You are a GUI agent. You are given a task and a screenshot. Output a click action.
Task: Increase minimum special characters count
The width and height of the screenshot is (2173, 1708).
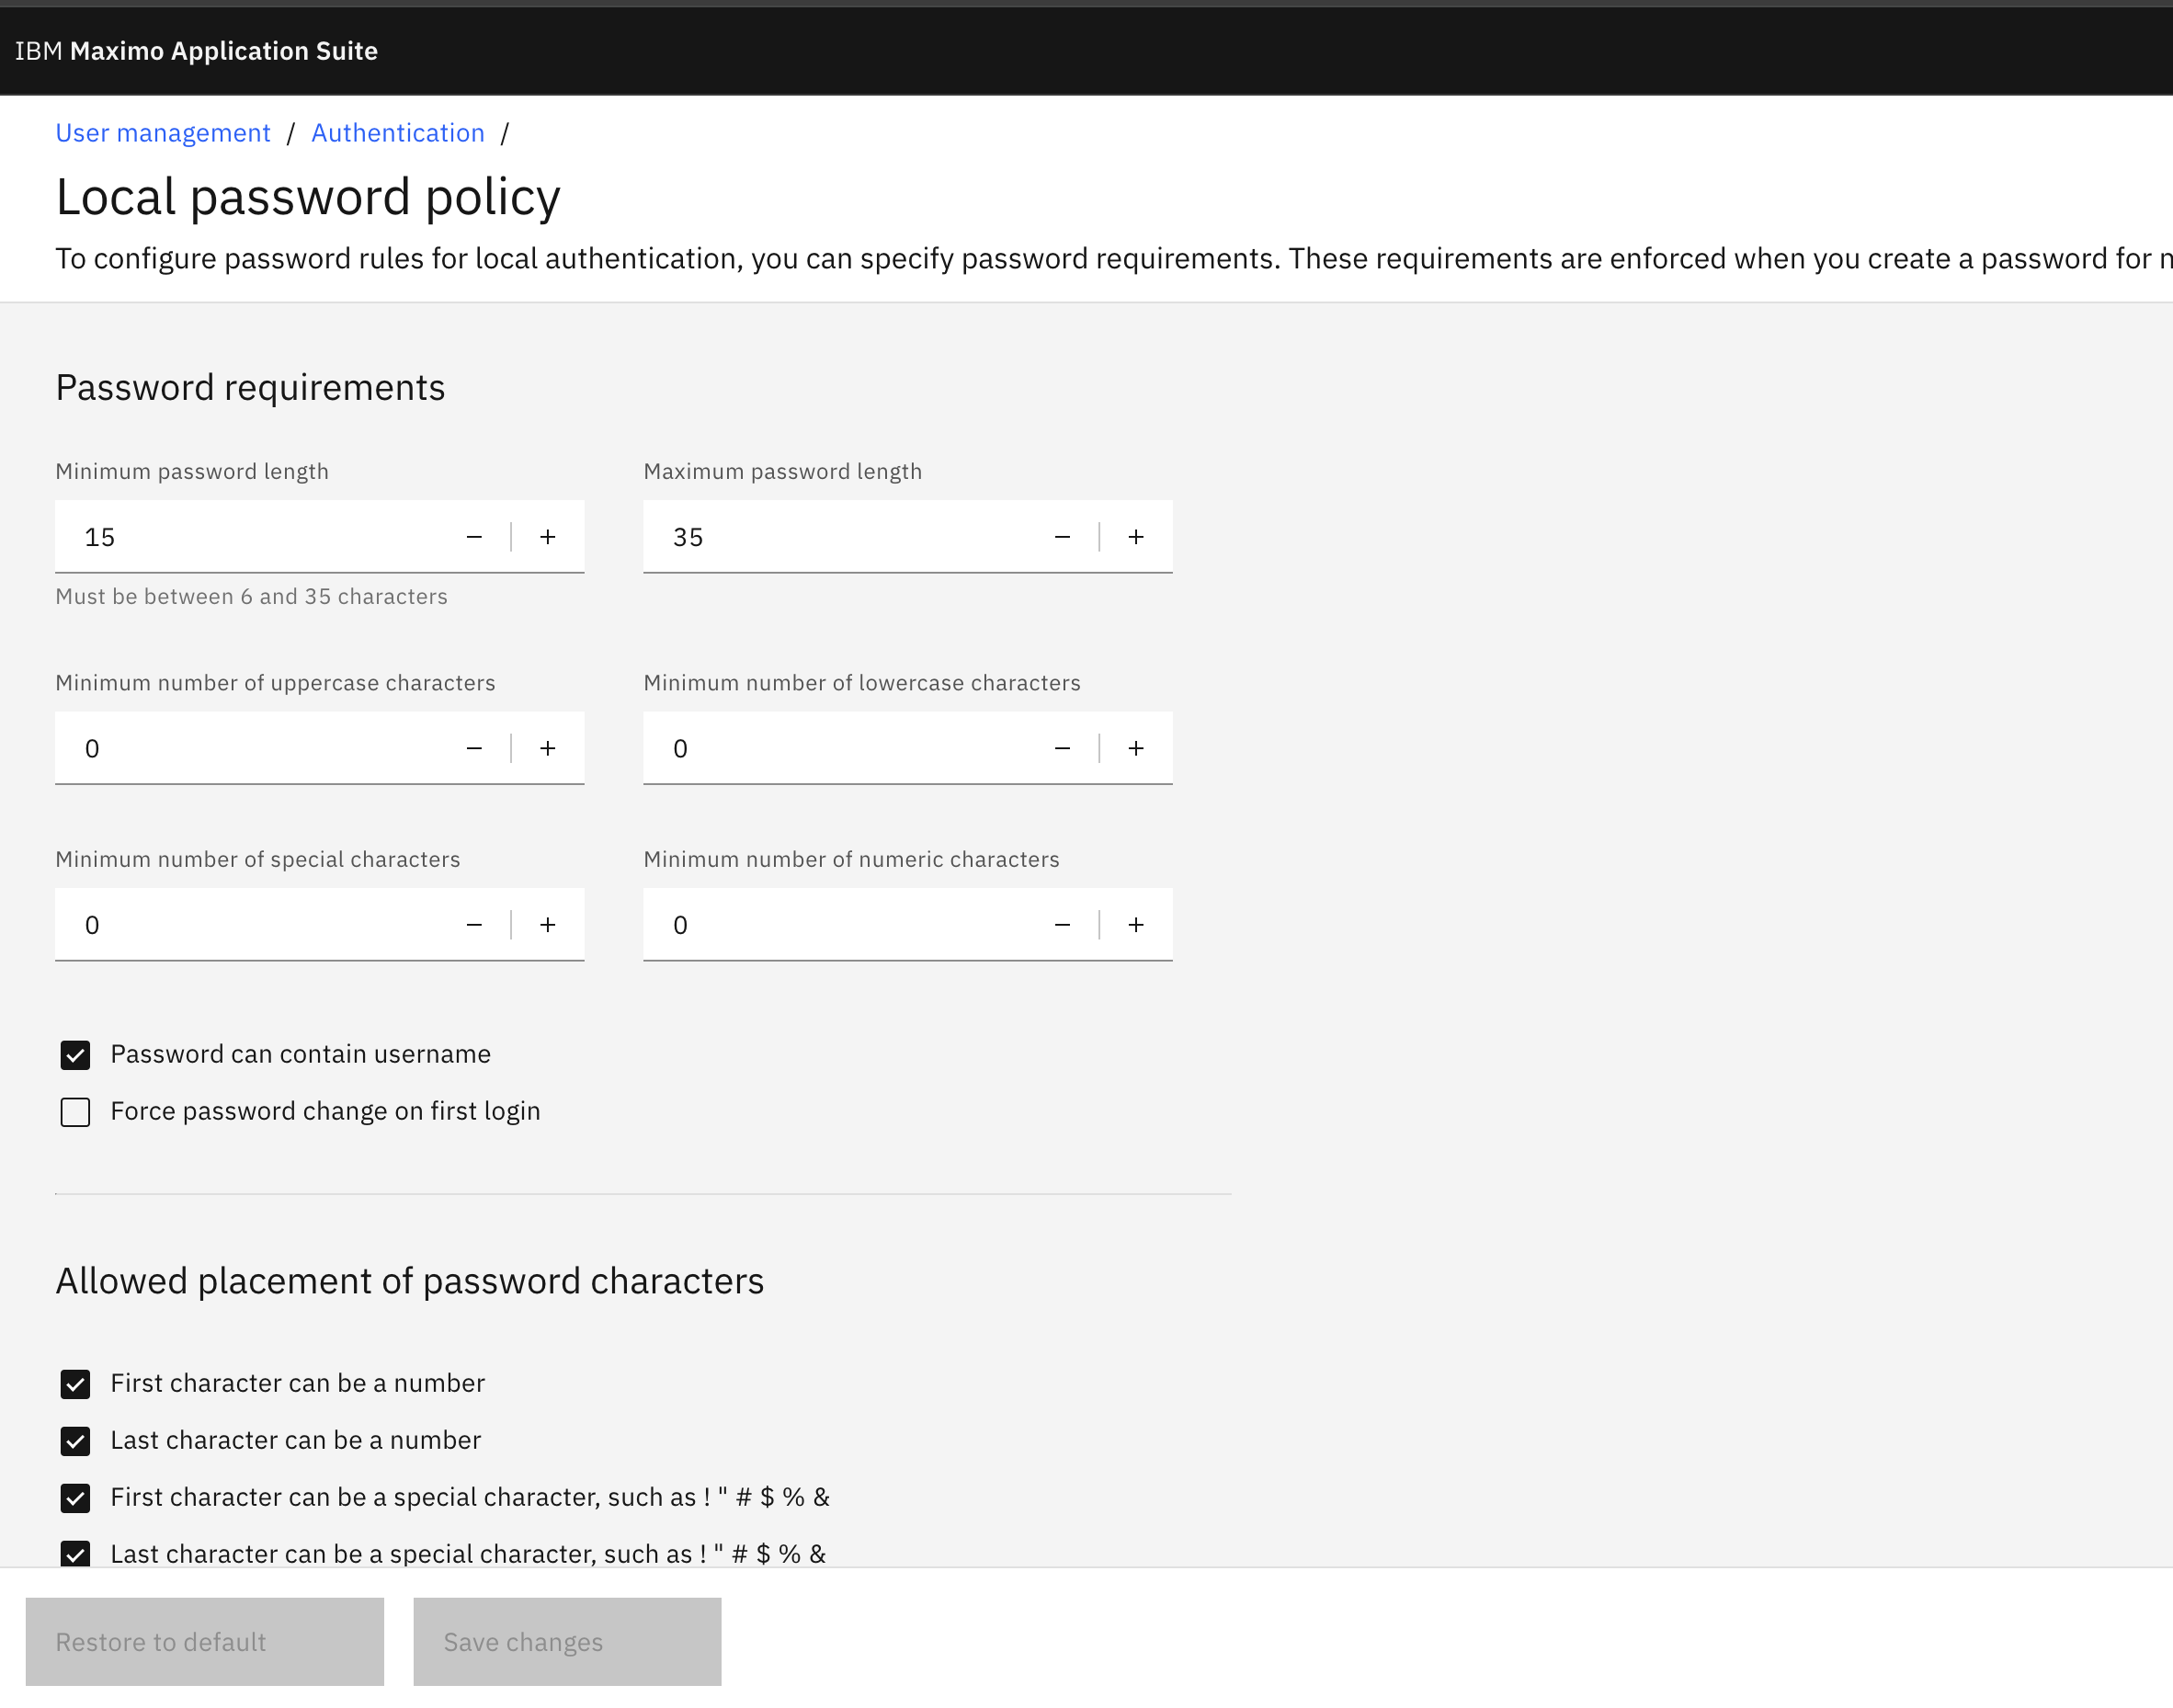pyautogui.click(x=547, y=925)
